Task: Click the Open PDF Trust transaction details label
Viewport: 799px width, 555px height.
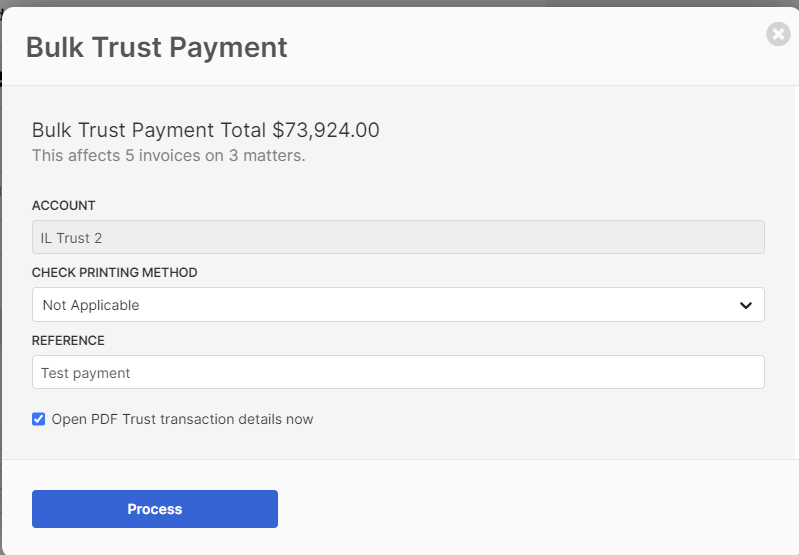Action: pos(182,419)
